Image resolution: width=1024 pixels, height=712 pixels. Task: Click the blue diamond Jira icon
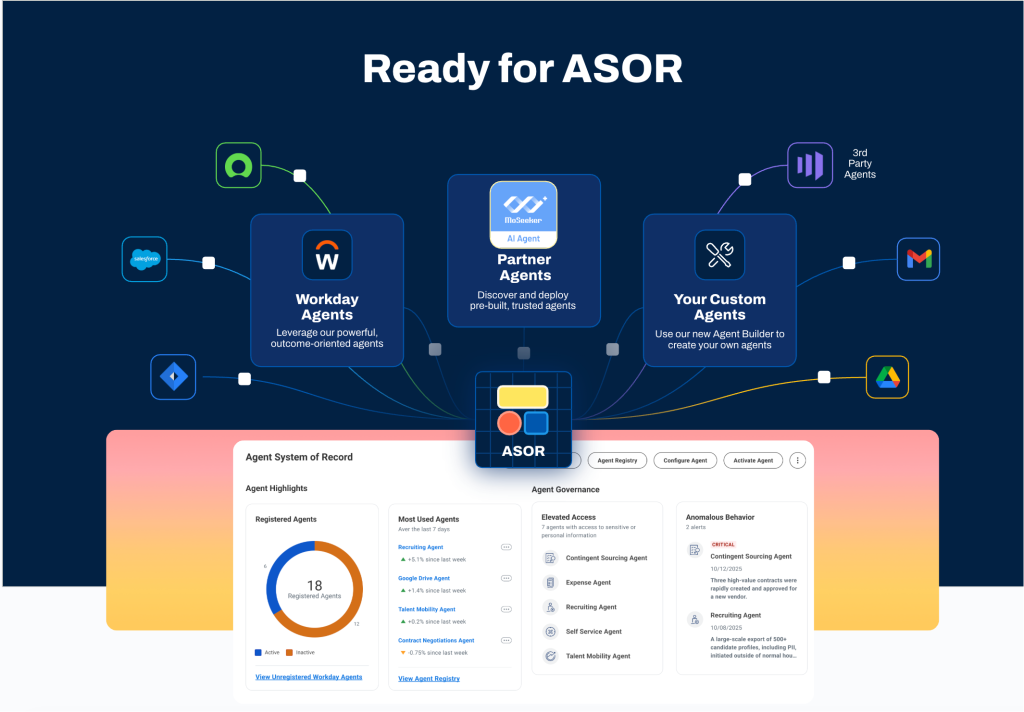click(x=173, y=377)
